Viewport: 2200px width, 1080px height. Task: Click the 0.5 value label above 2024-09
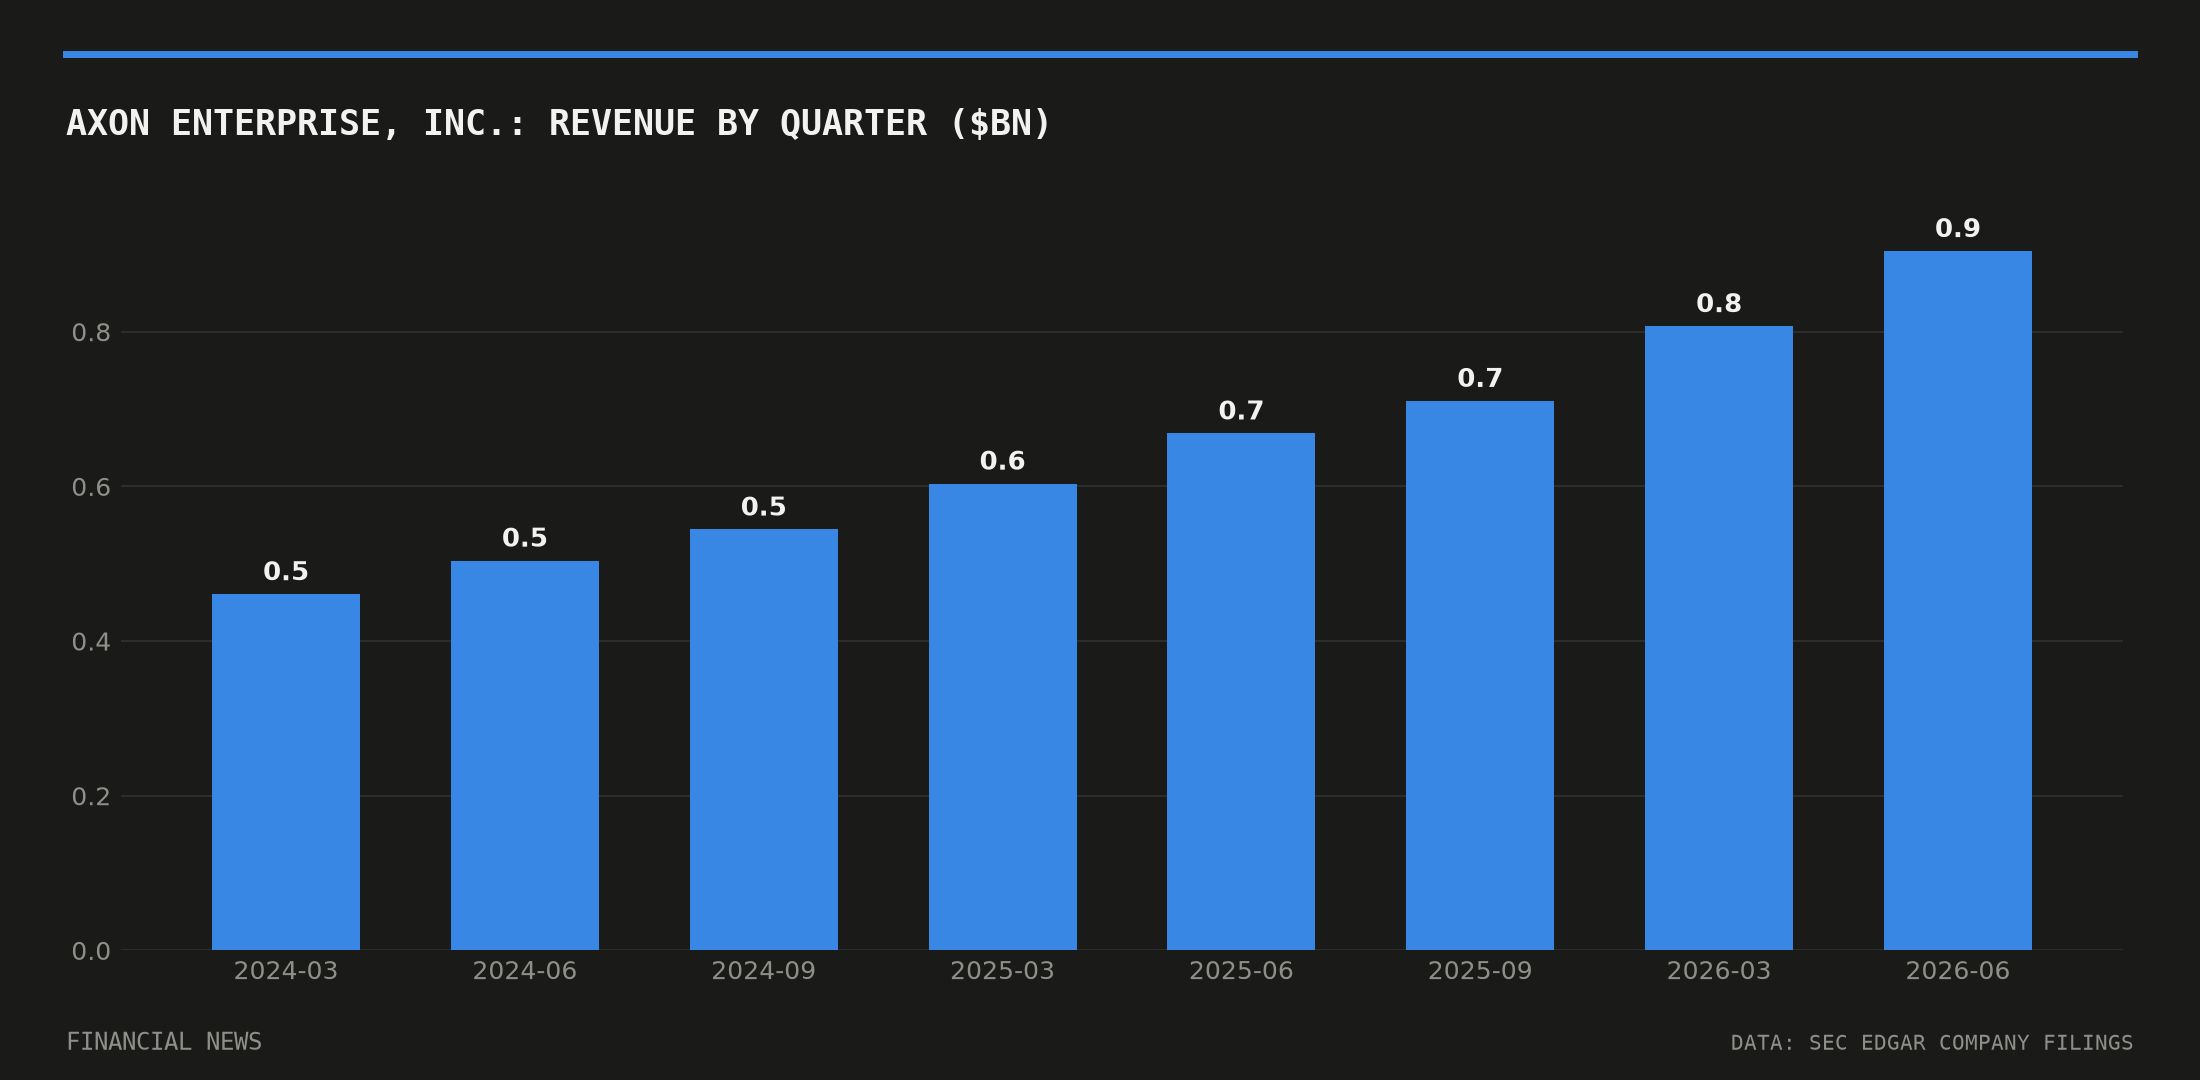[764, 506]
